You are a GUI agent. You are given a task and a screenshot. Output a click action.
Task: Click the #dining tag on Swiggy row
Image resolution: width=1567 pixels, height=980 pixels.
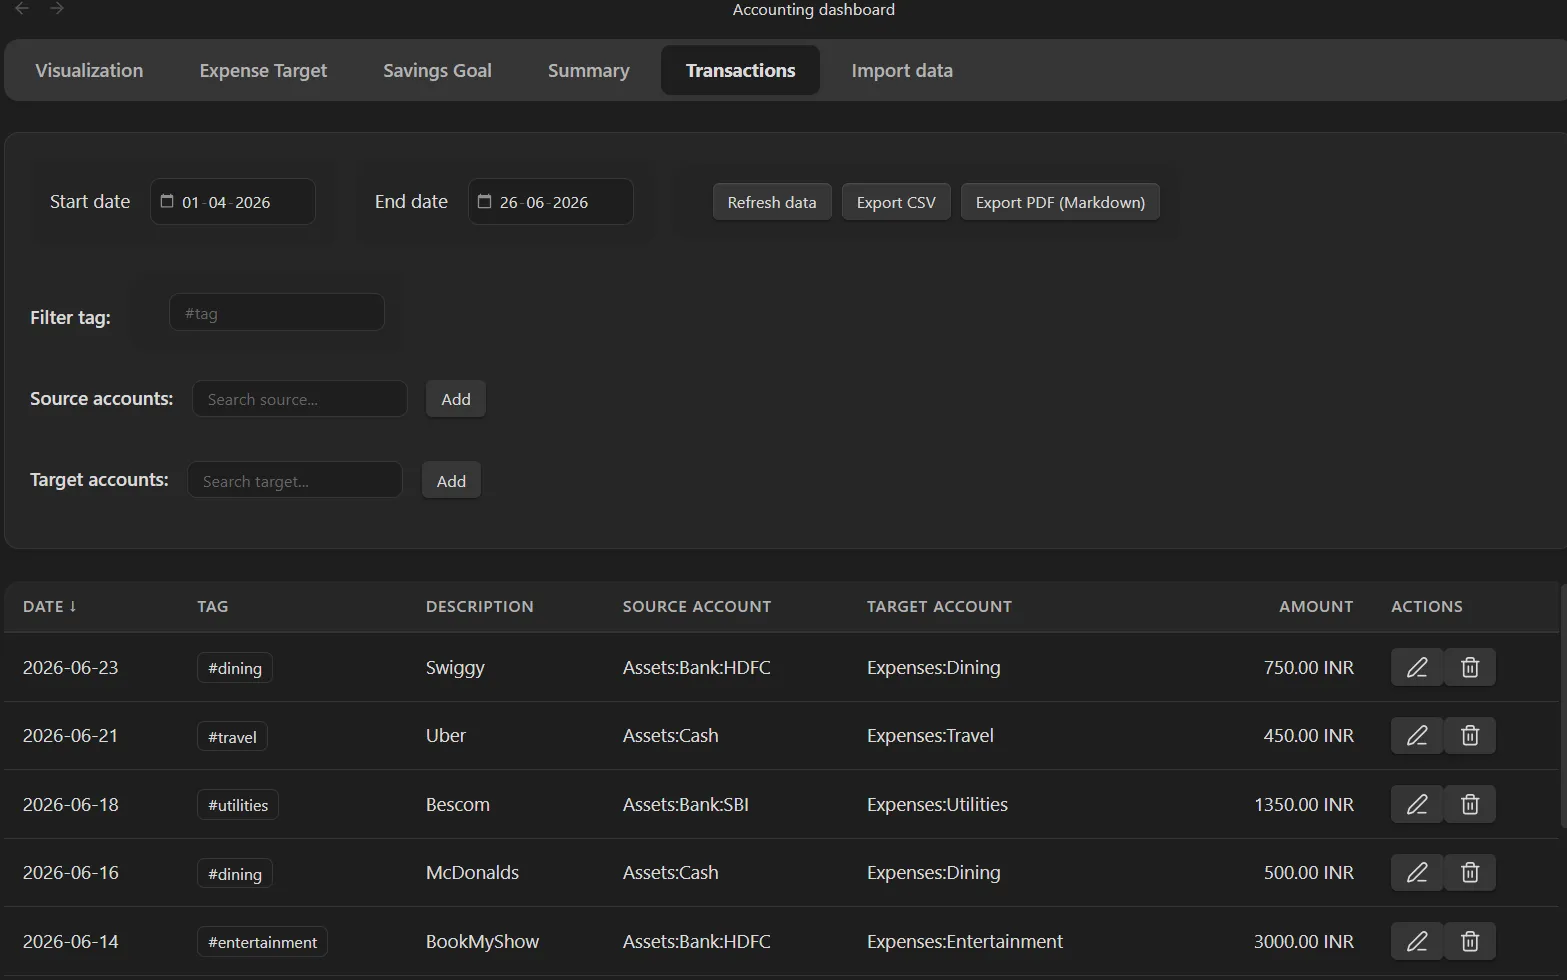(235, 668)
